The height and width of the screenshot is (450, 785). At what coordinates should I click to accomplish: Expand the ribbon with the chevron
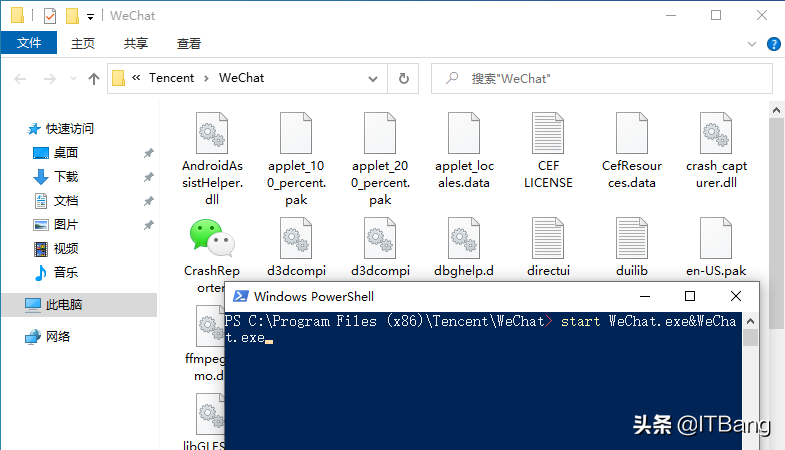coord(753,43)
